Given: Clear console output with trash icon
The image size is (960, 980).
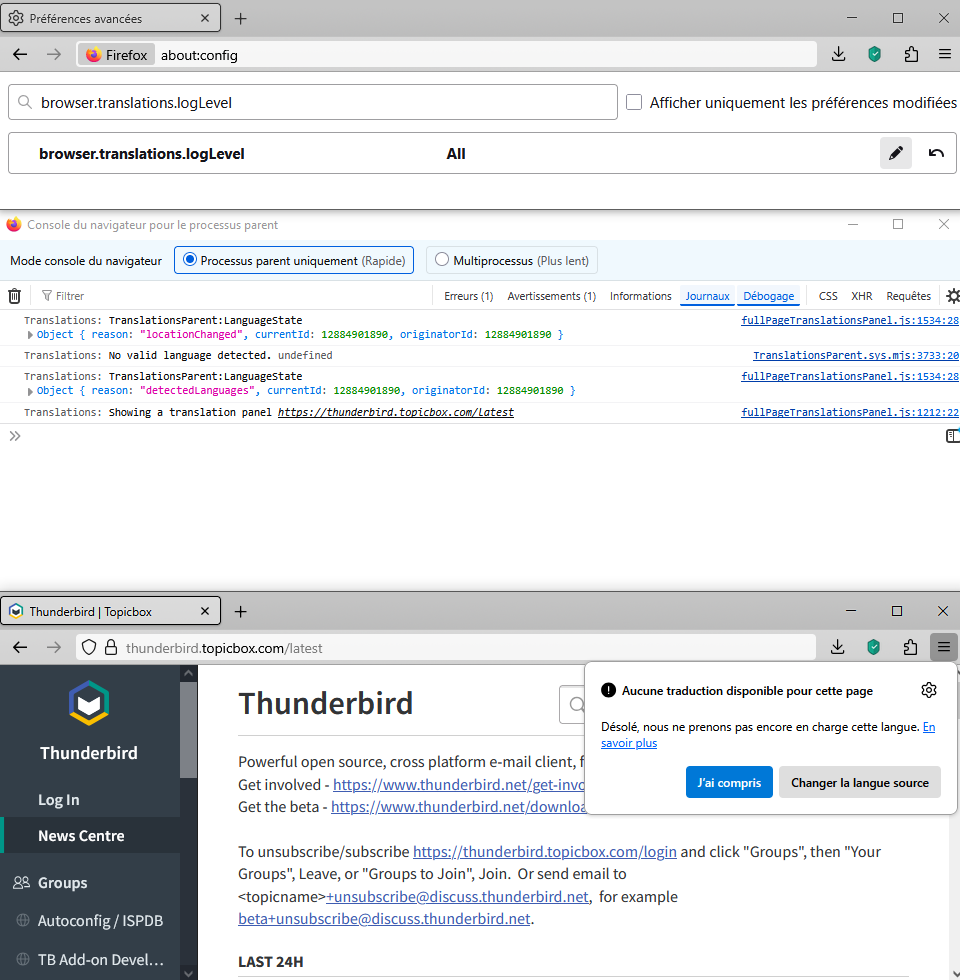Looking at the screenshot, I should pos(14,296).
